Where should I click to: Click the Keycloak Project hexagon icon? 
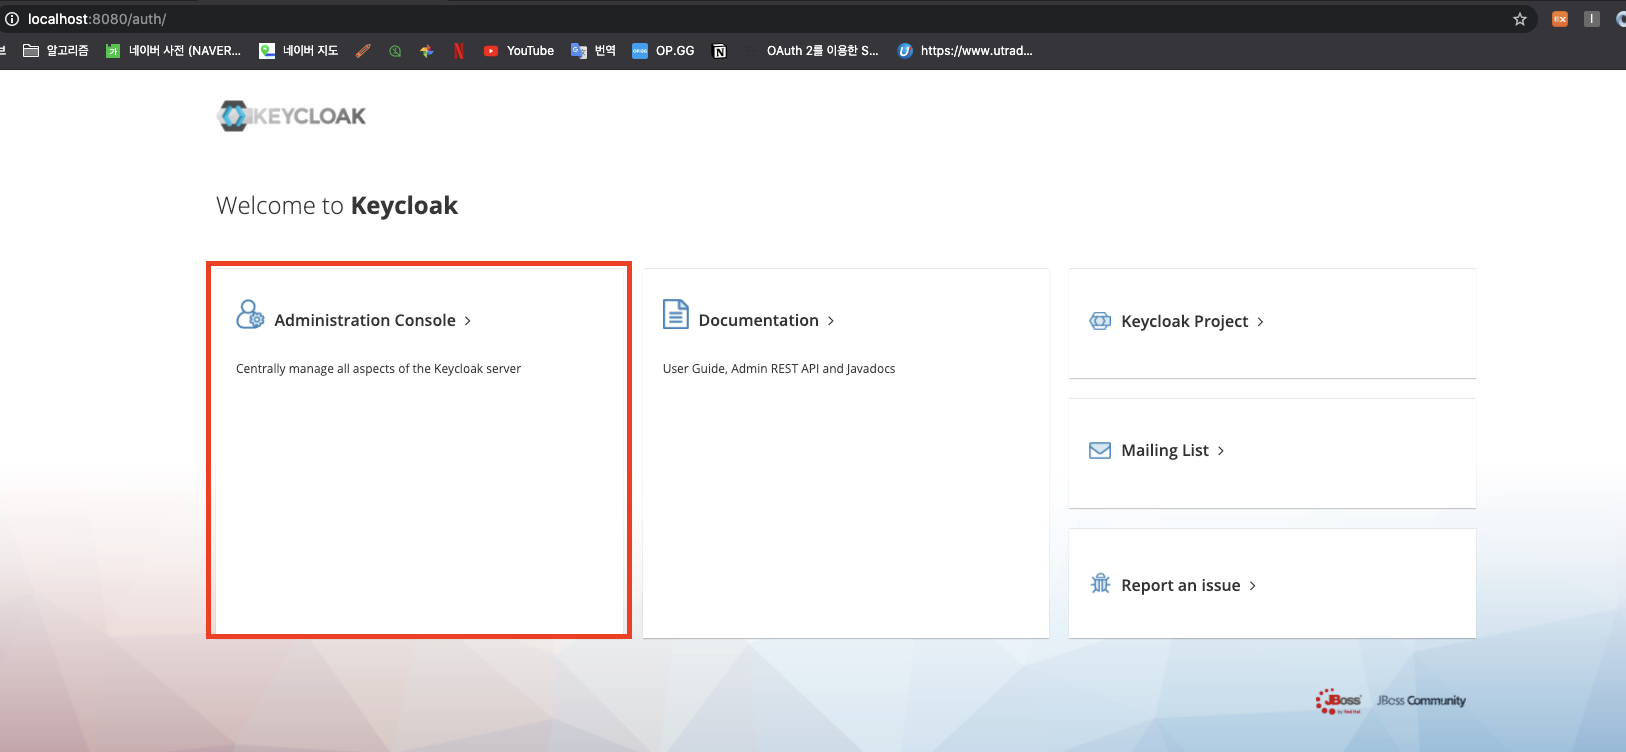tap(1100, 321)
